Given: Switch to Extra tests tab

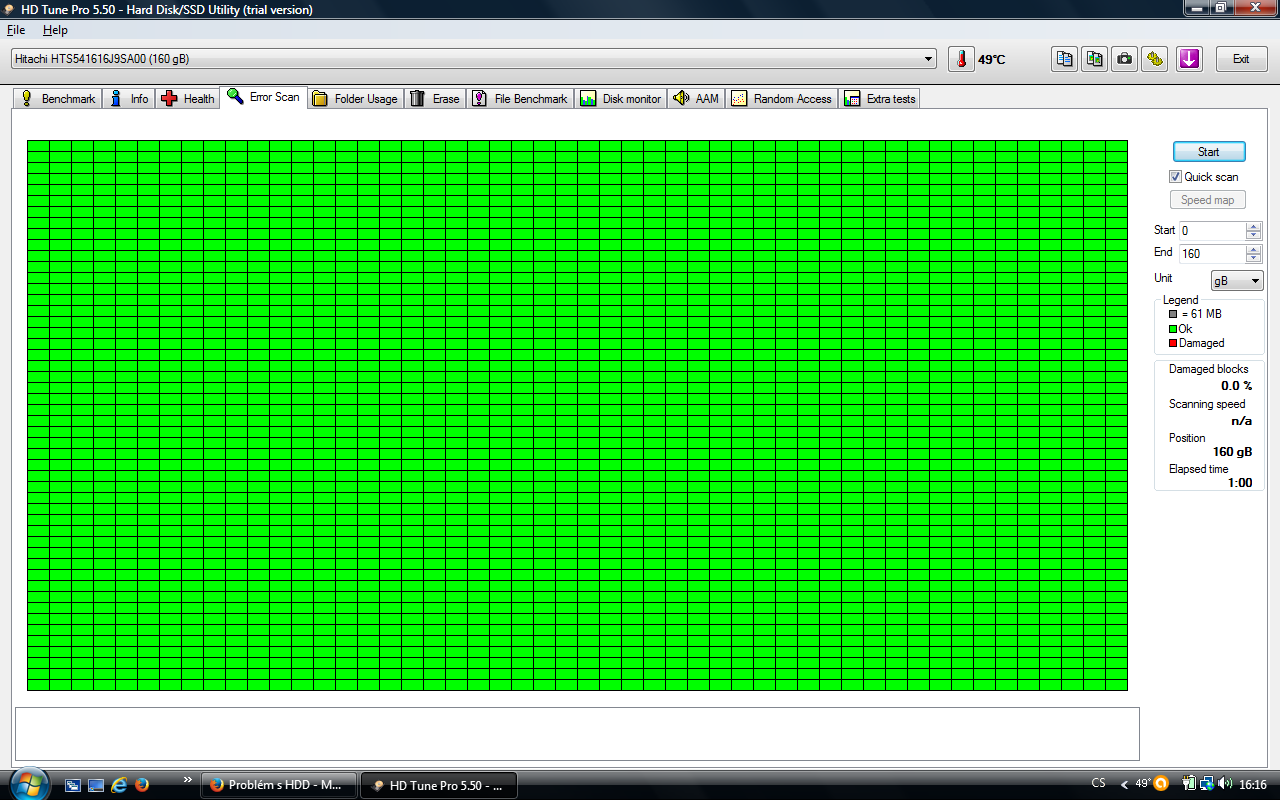Looking at the screenshot, I should pos(880,98).
